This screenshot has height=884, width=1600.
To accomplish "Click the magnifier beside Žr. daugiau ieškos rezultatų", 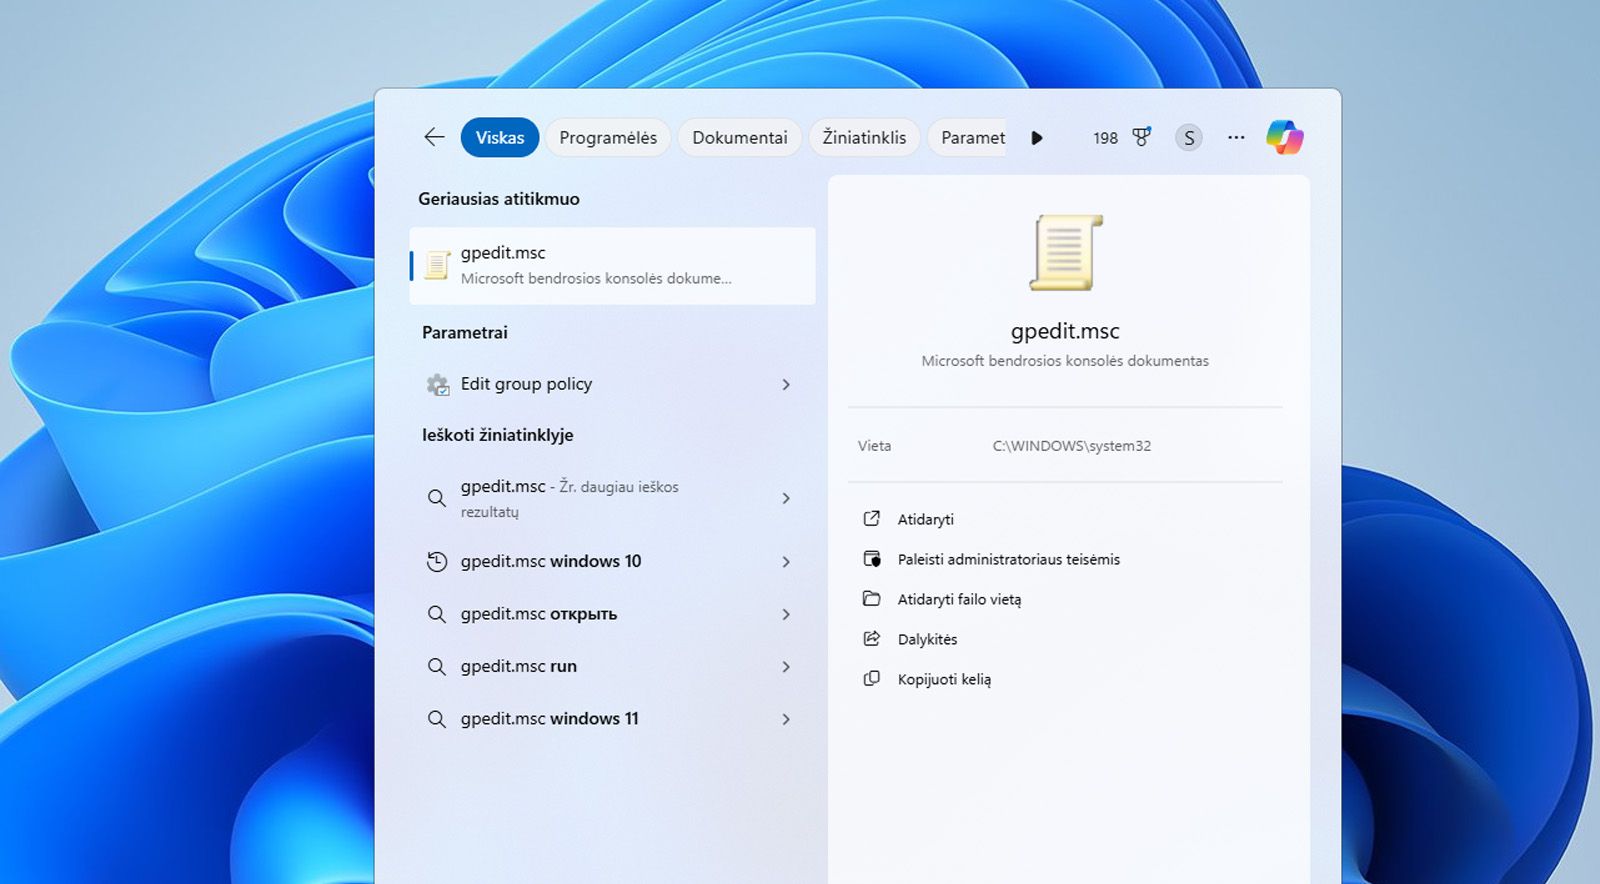I will [x=437, y=498].
